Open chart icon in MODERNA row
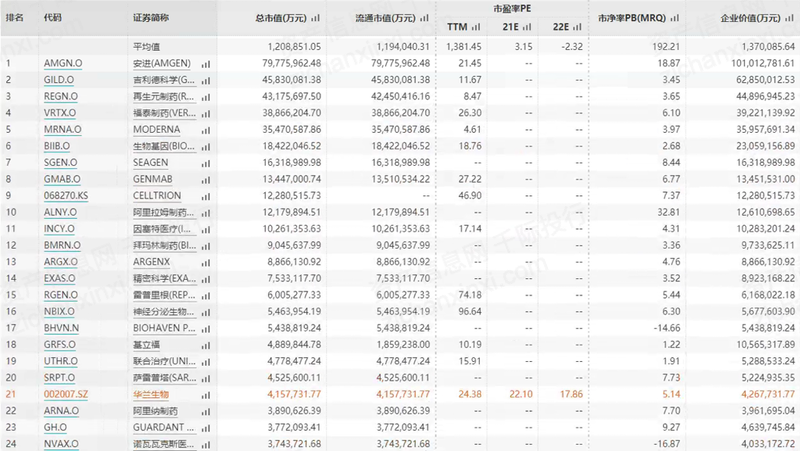Screen dimensions: 800x451 tap(206, 131)
